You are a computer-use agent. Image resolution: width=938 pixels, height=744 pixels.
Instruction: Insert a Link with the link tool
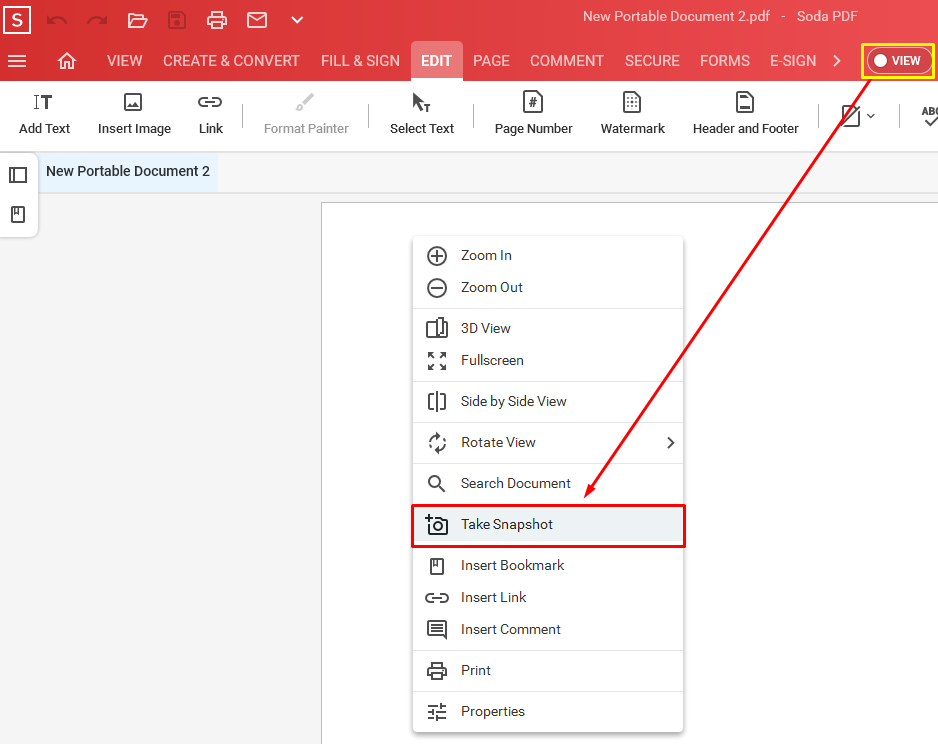point(210,112)
